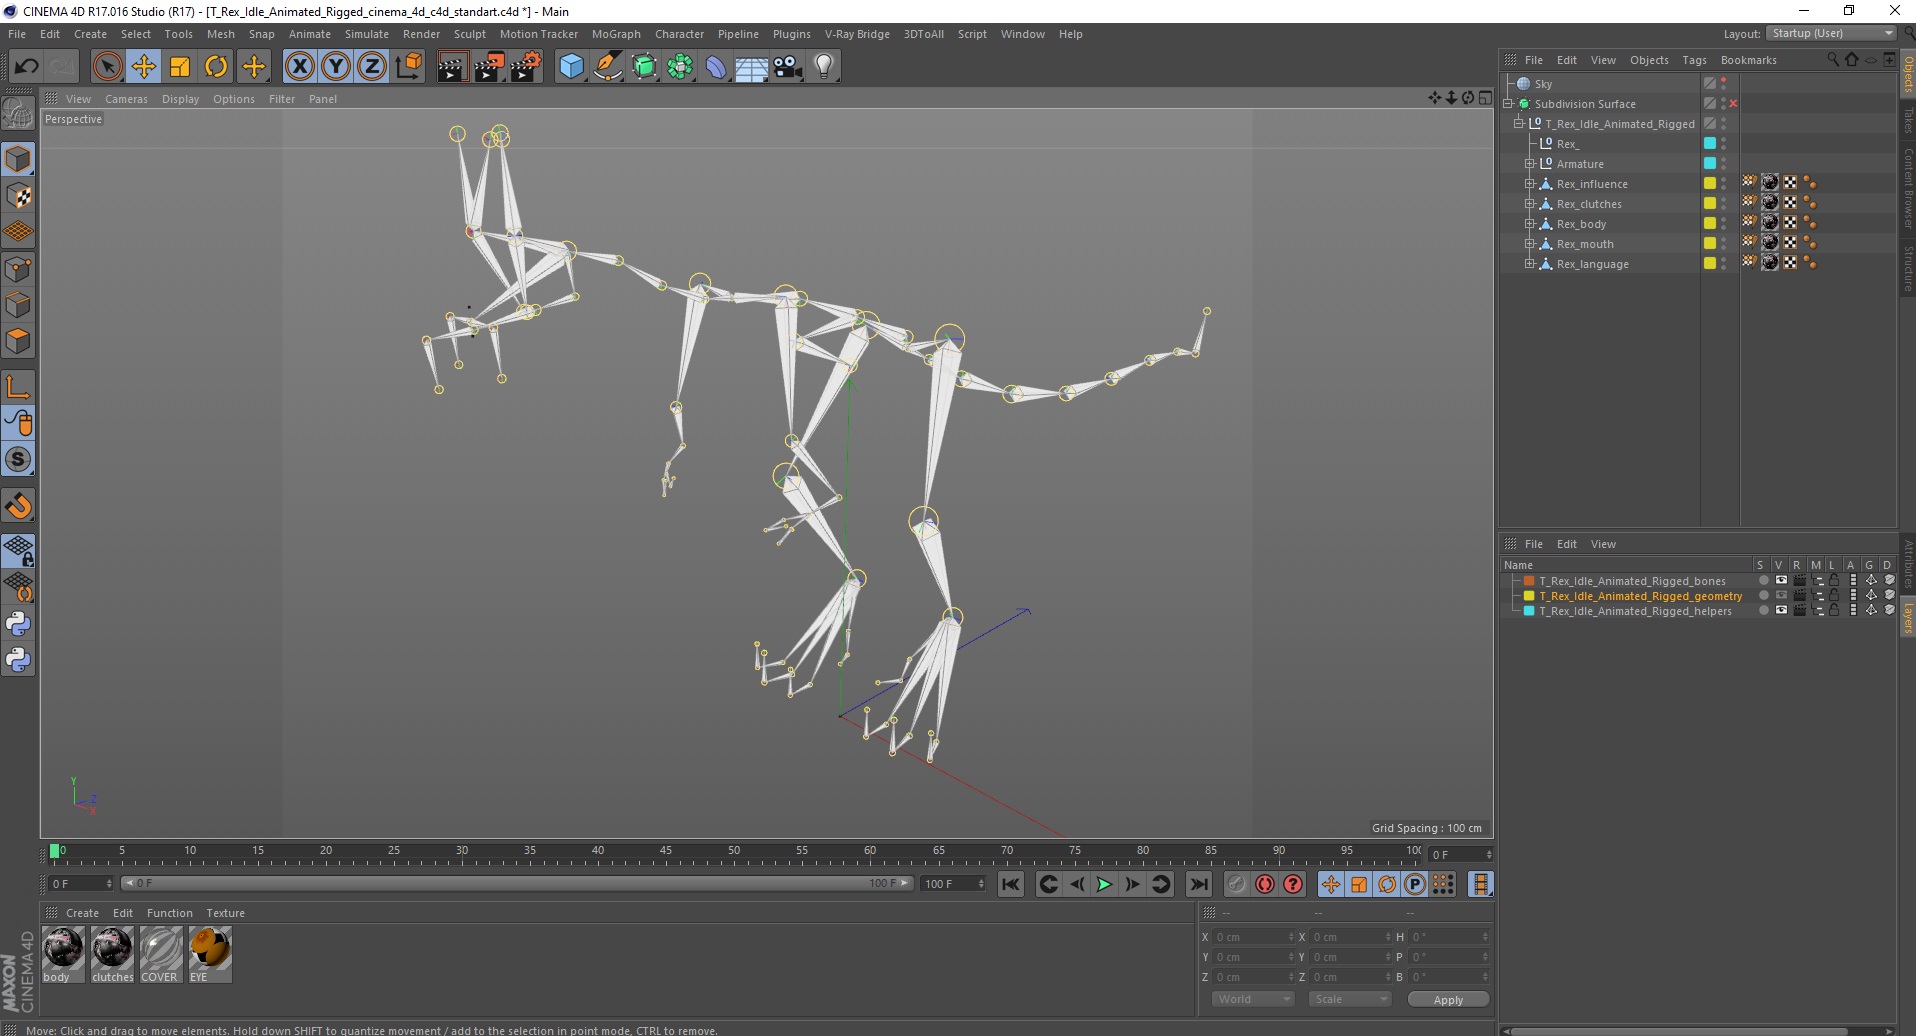Open the MoGraph menu
The image size is (1916, 1036).
click(616, 34)
